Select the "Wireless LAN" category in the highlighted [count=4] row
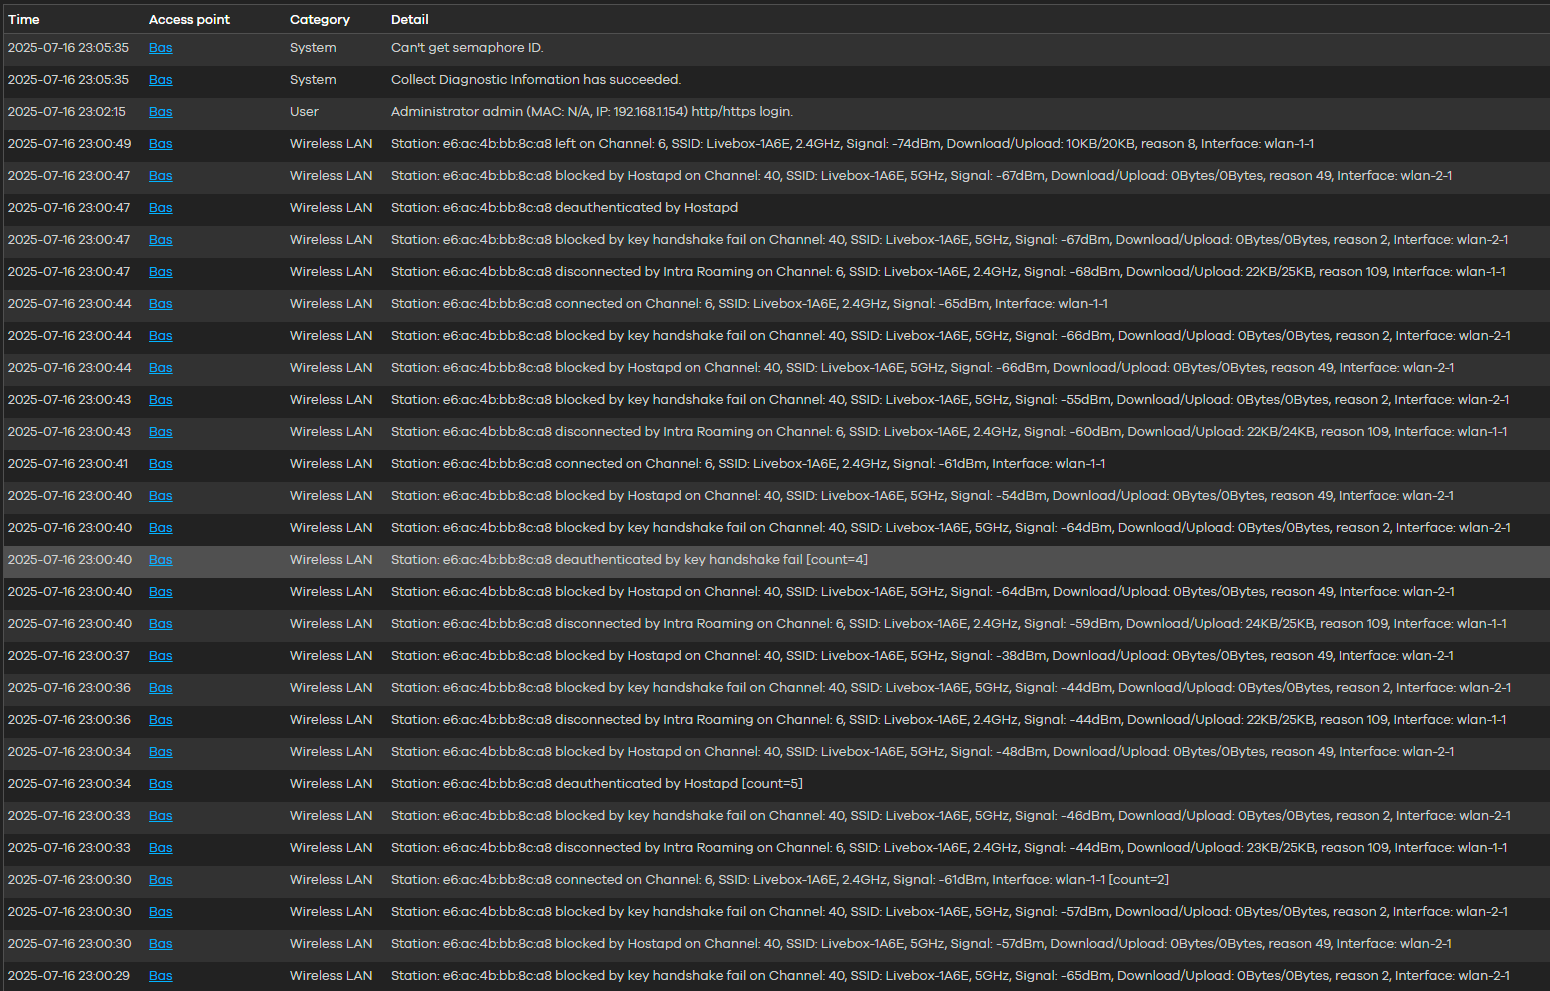1550x991 pixels. (331, 559)
